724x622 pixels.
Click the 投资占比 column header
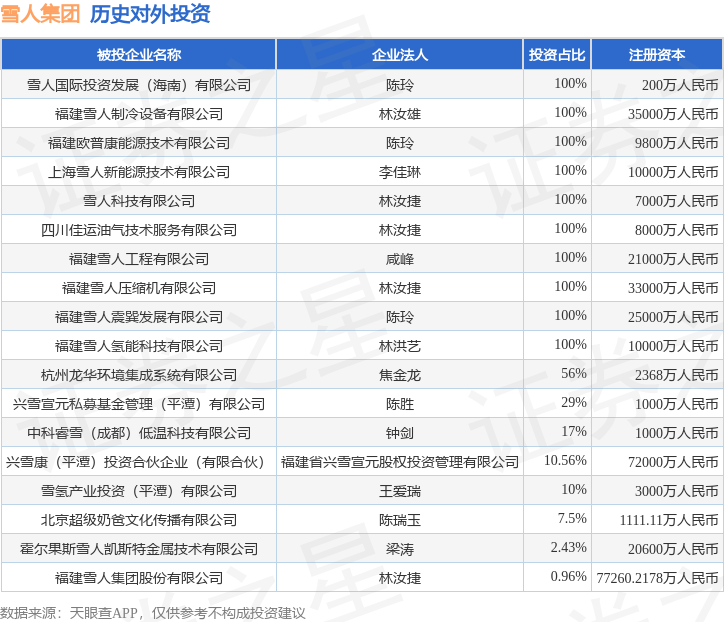coord(557,55)
